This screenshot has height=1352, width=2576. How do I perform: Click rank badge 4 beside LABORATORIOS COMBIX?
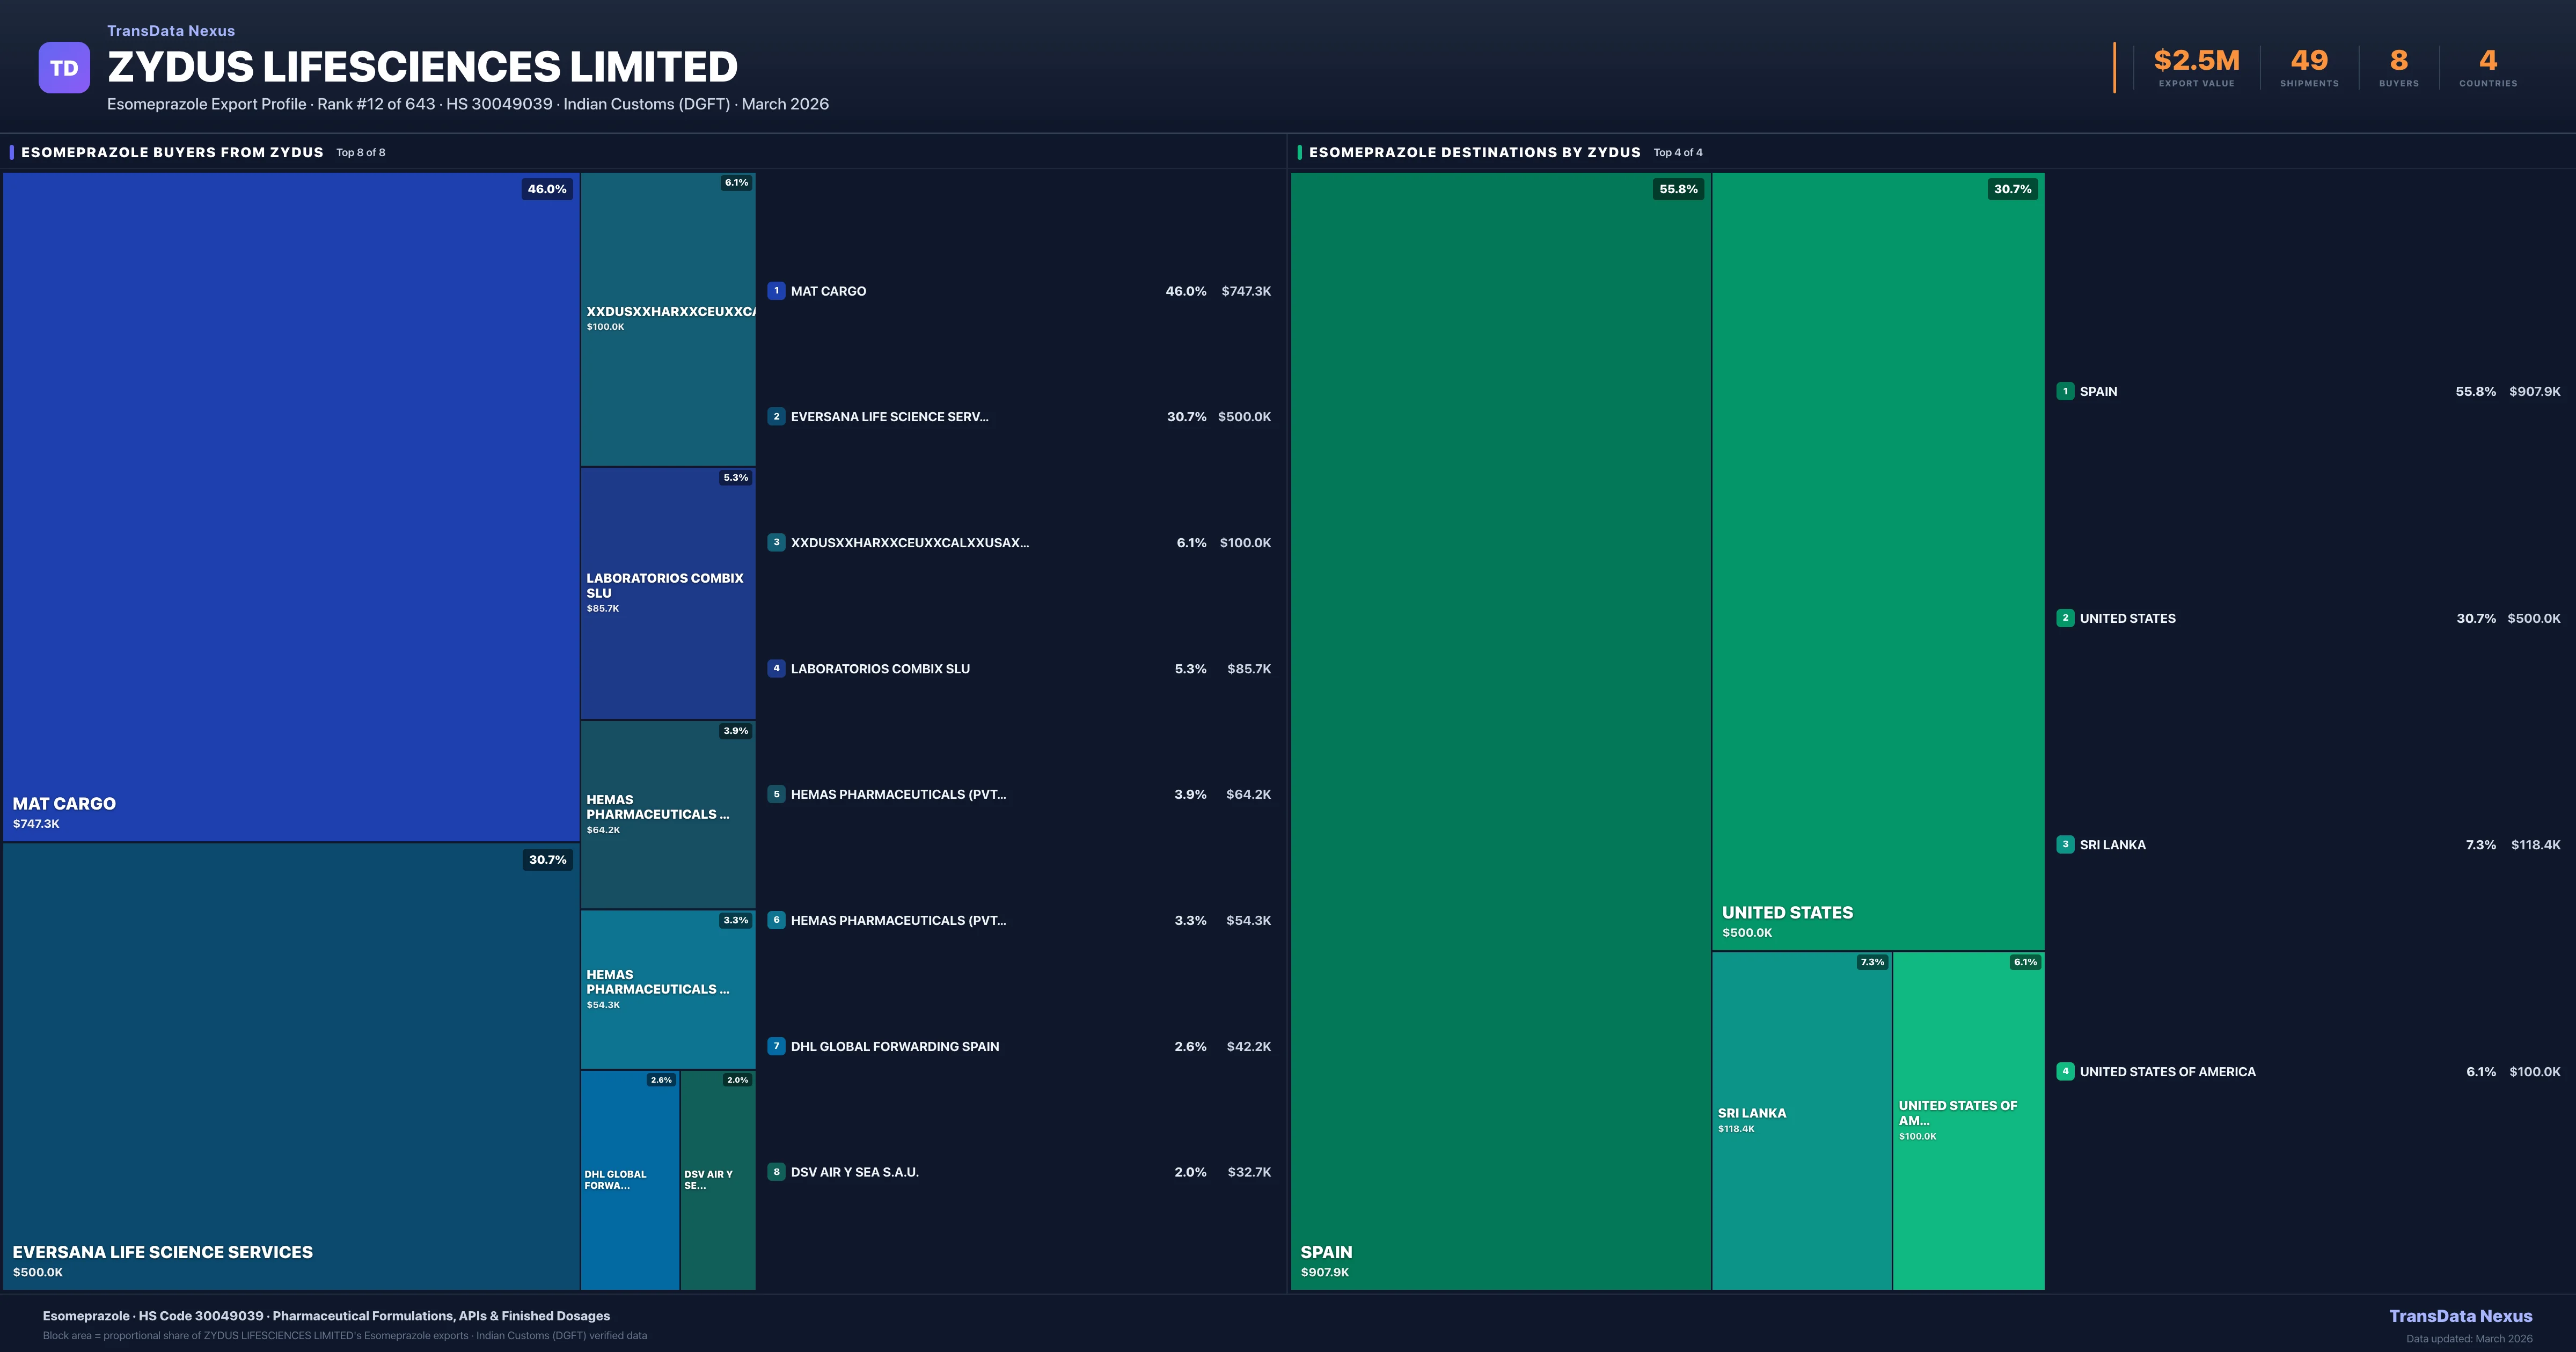(776, 668)
